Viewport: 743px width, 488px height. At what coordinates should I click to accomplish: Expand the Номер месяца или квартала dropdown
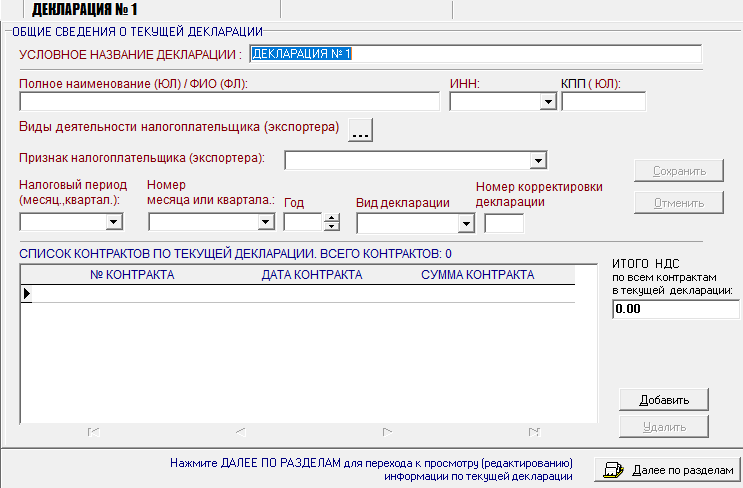[266, 222]
